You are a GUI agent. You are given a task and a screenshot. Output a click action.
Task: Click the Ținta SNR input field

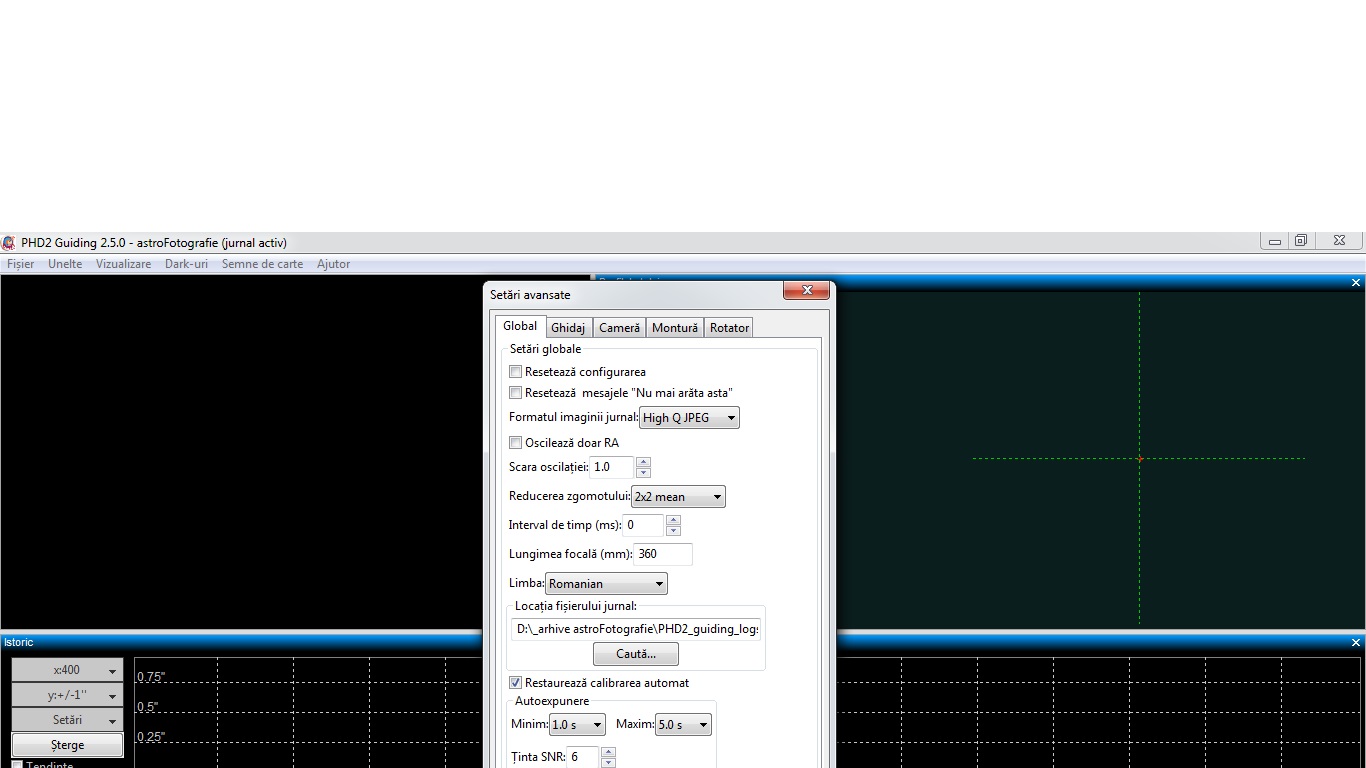pos(583,757)
